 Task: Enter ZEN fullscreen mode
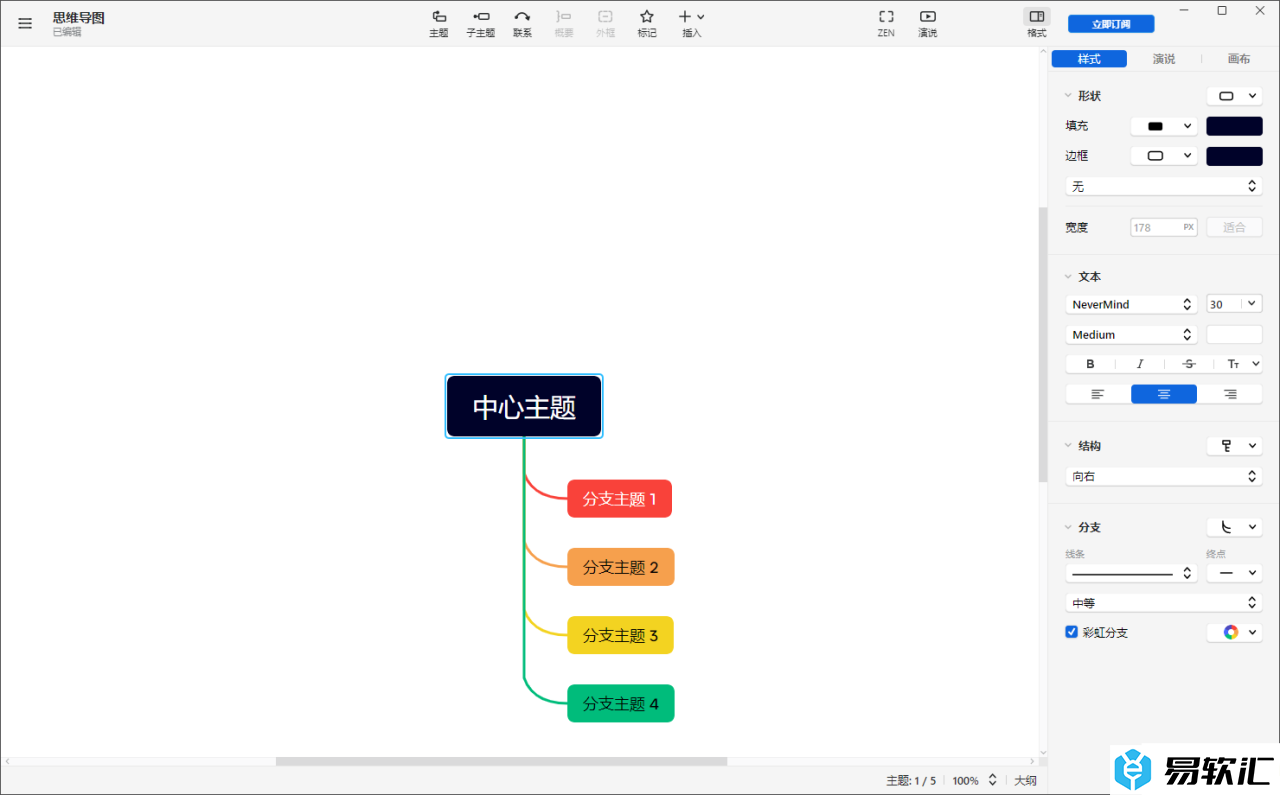[886, 24]
